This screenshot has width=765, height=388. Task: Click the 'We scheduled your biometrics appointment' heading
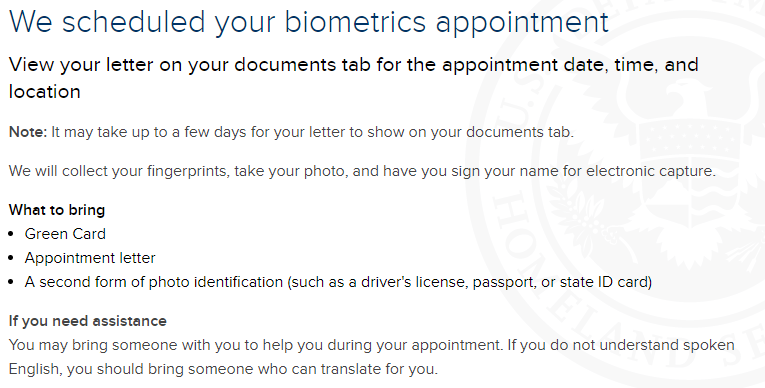[309, 22]
